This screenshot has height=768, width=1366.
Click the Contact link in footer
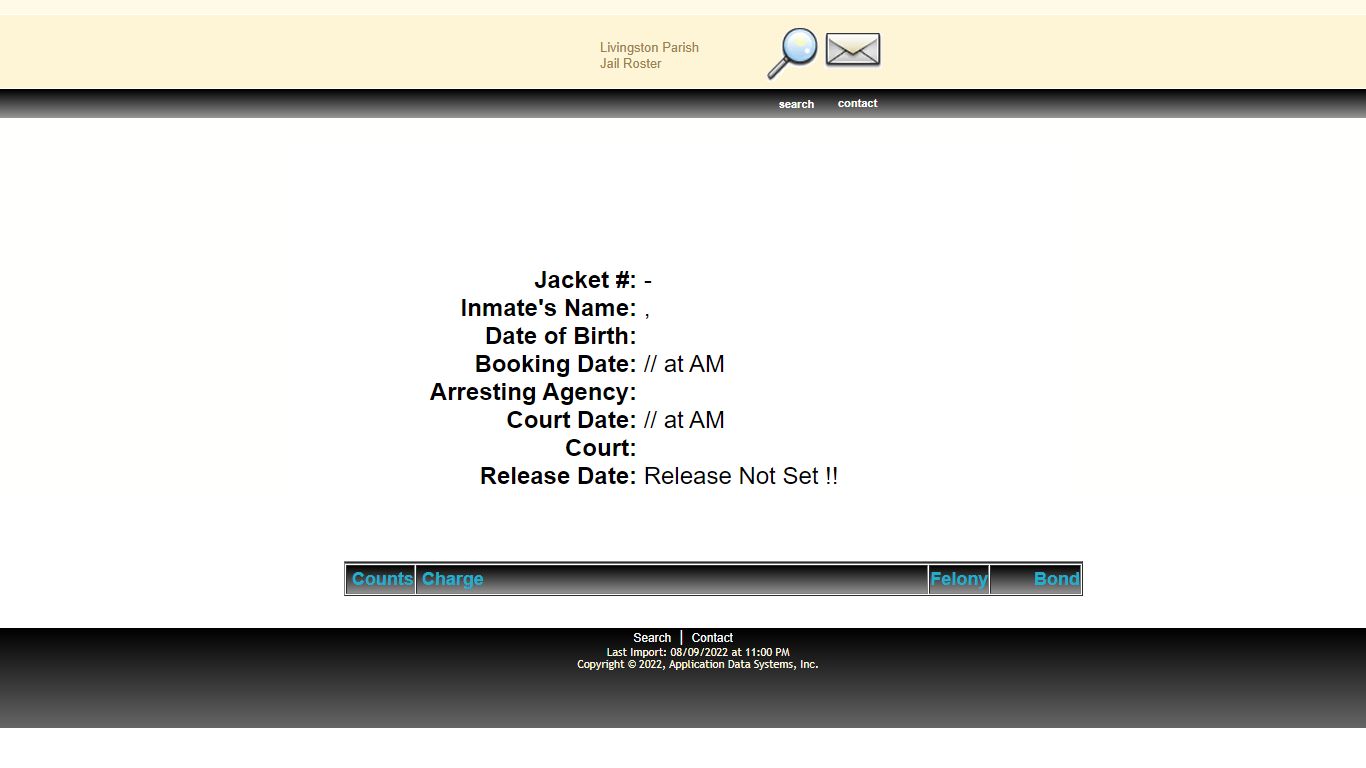pyautogui.click(x=712, y=638)
